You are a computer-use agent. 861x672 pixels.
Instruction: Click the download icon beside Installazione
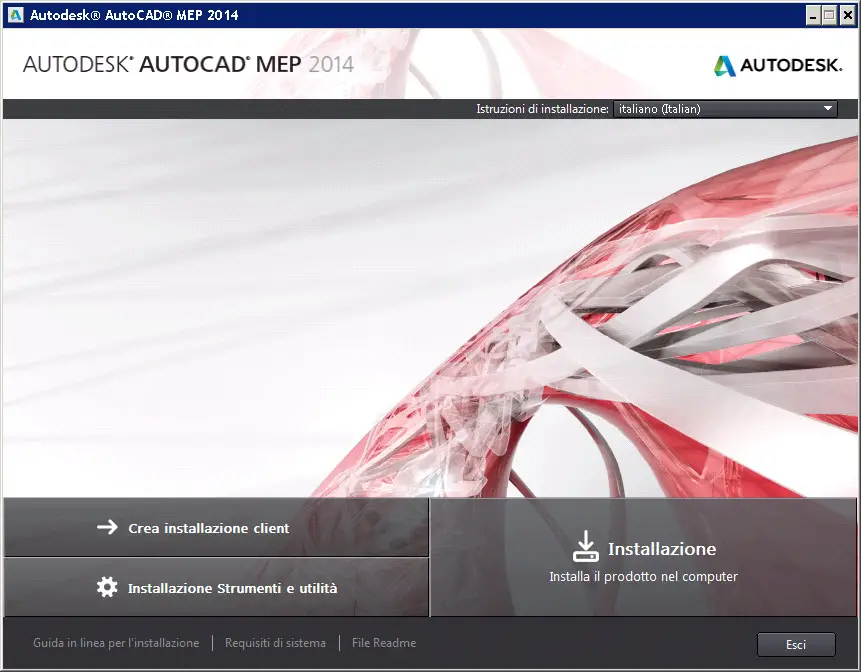pos(585,546)
